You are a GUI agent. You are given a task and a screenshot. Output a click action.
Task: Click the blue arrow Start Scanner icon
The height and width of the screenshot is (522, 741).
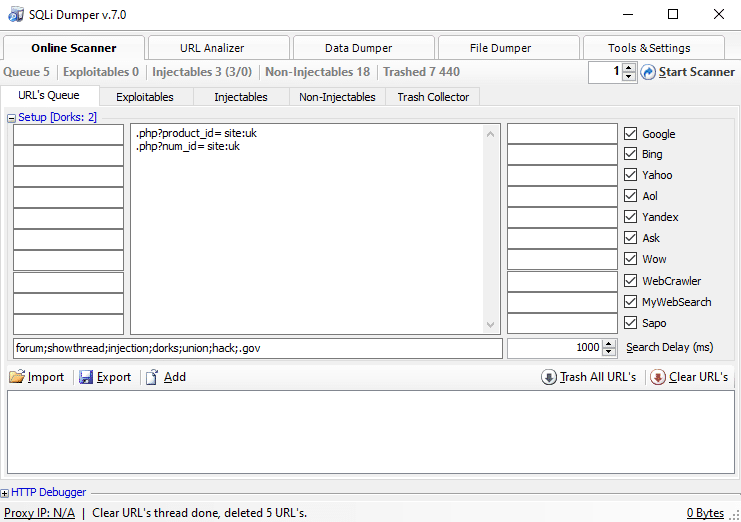(x=648, y=72)
